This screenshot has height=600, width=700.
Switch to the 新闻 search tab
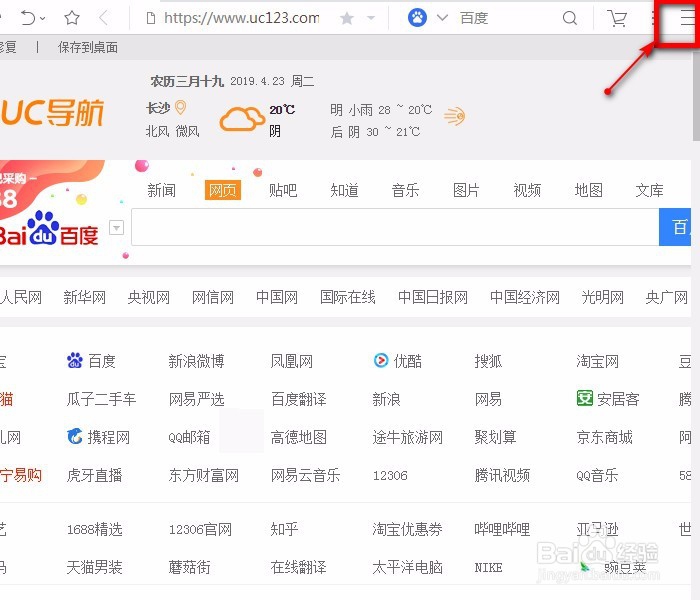pos(162,190)
